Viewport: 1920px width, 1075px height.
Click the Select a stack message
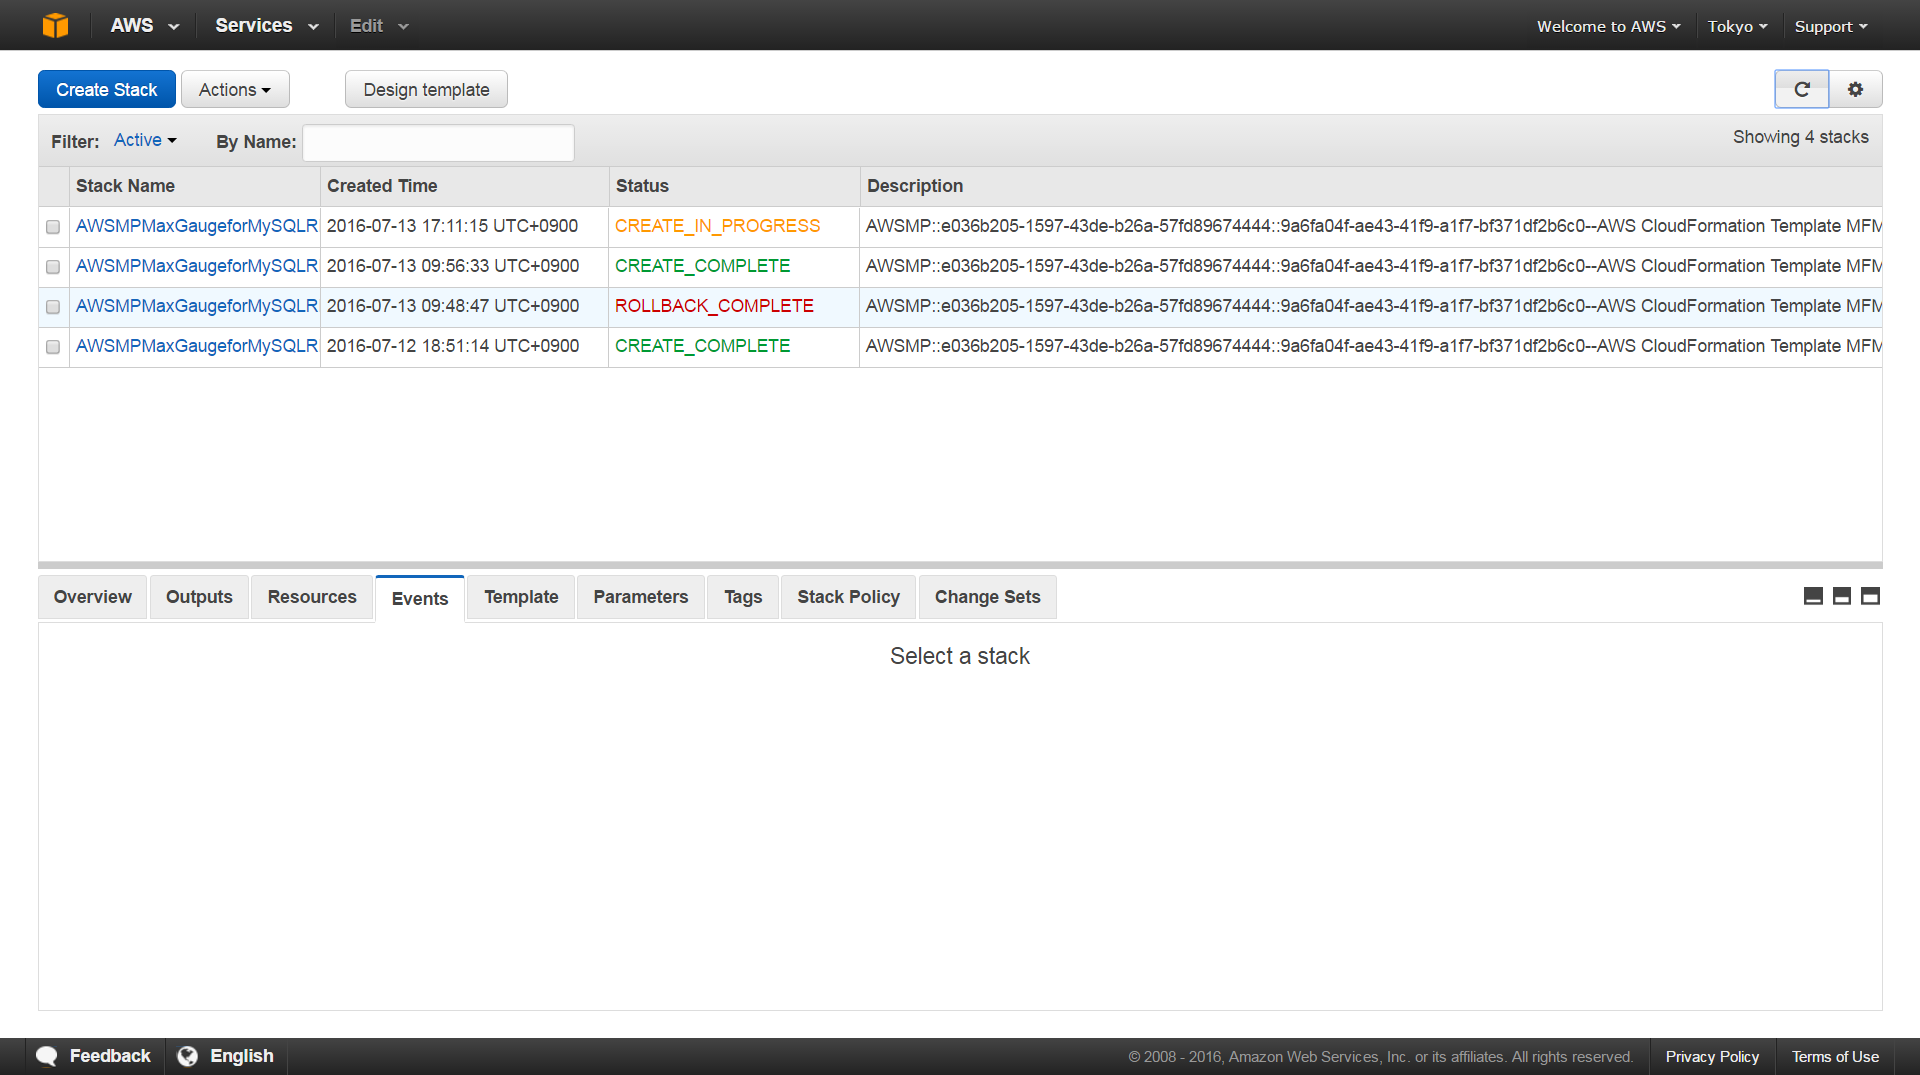(x=960, y=656)
